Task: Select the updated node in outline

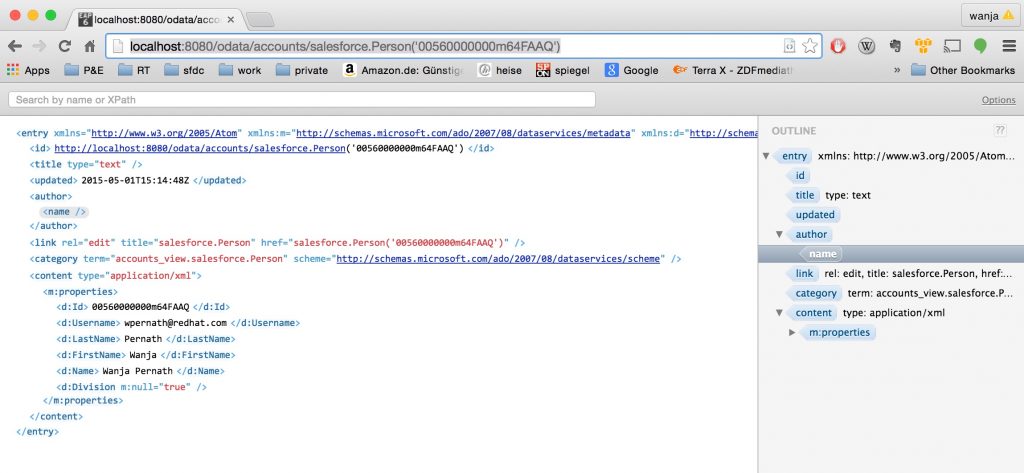Action: pyautogui.click(x=814, y=215)
